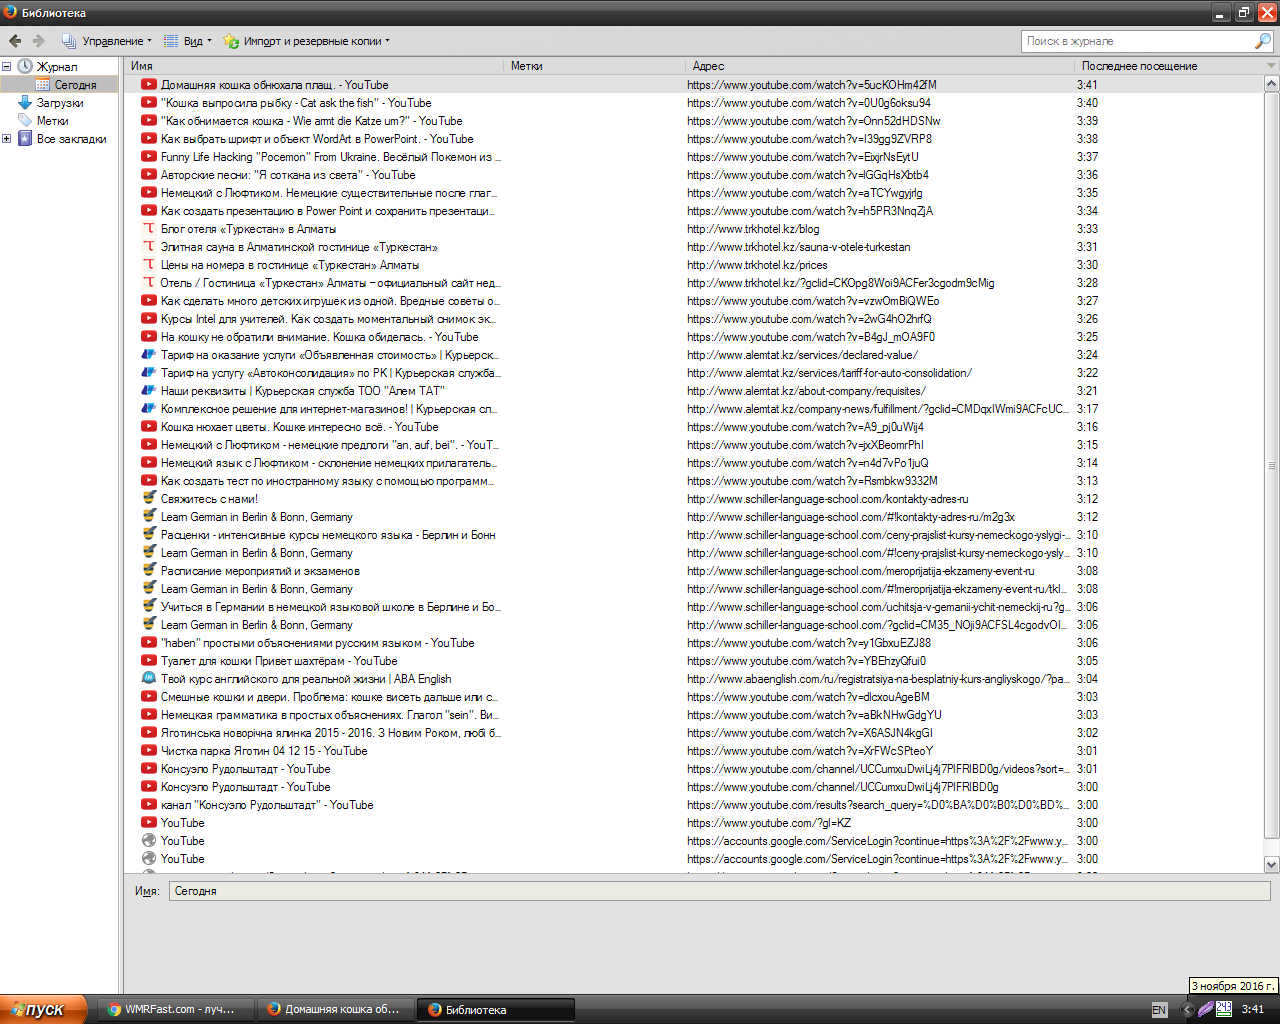Click the ABA English favicon beside "Твой курс английского"
The height and width of the screenshot is (1024, 1280).
pyautogui.click(x=149, y=679)
